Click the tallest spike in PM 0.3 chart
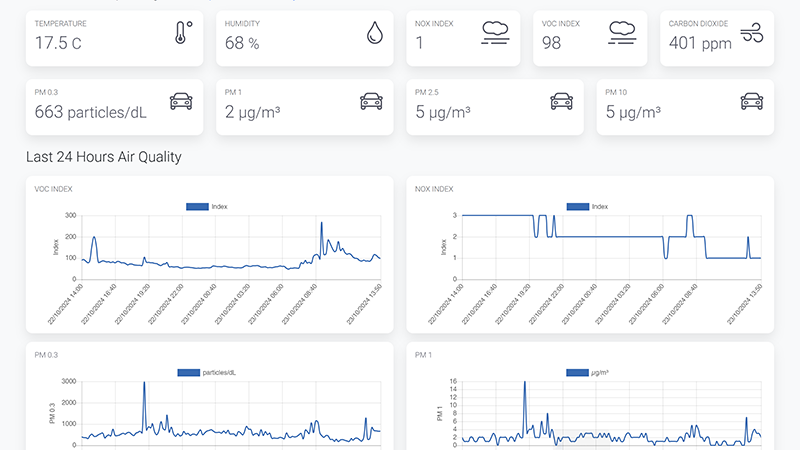This screenshot has height=450, width=800. (144, 383)
